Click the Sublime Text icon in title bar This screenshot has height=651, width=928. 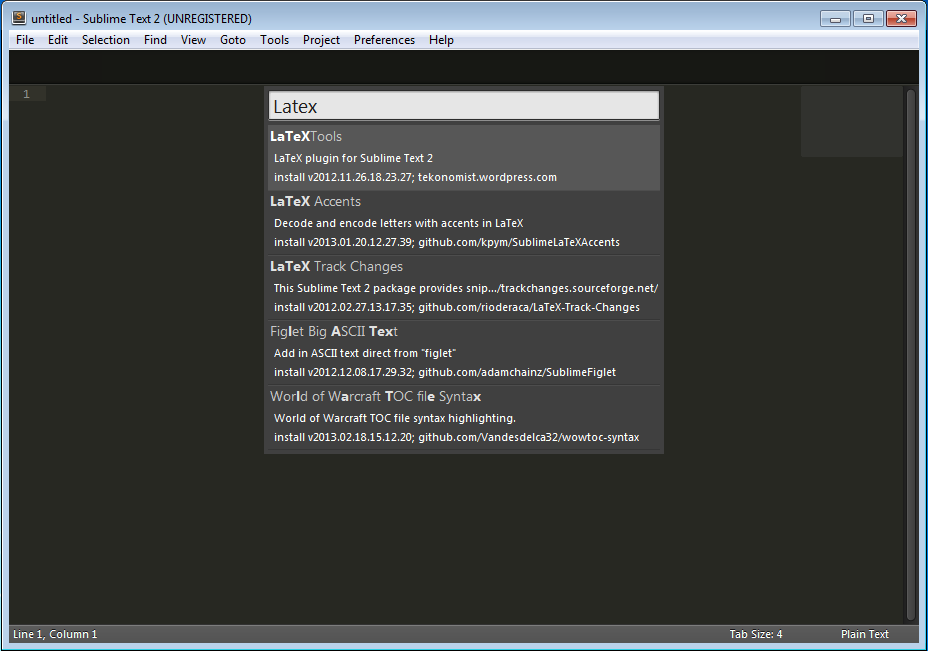[x=19, y=18]
